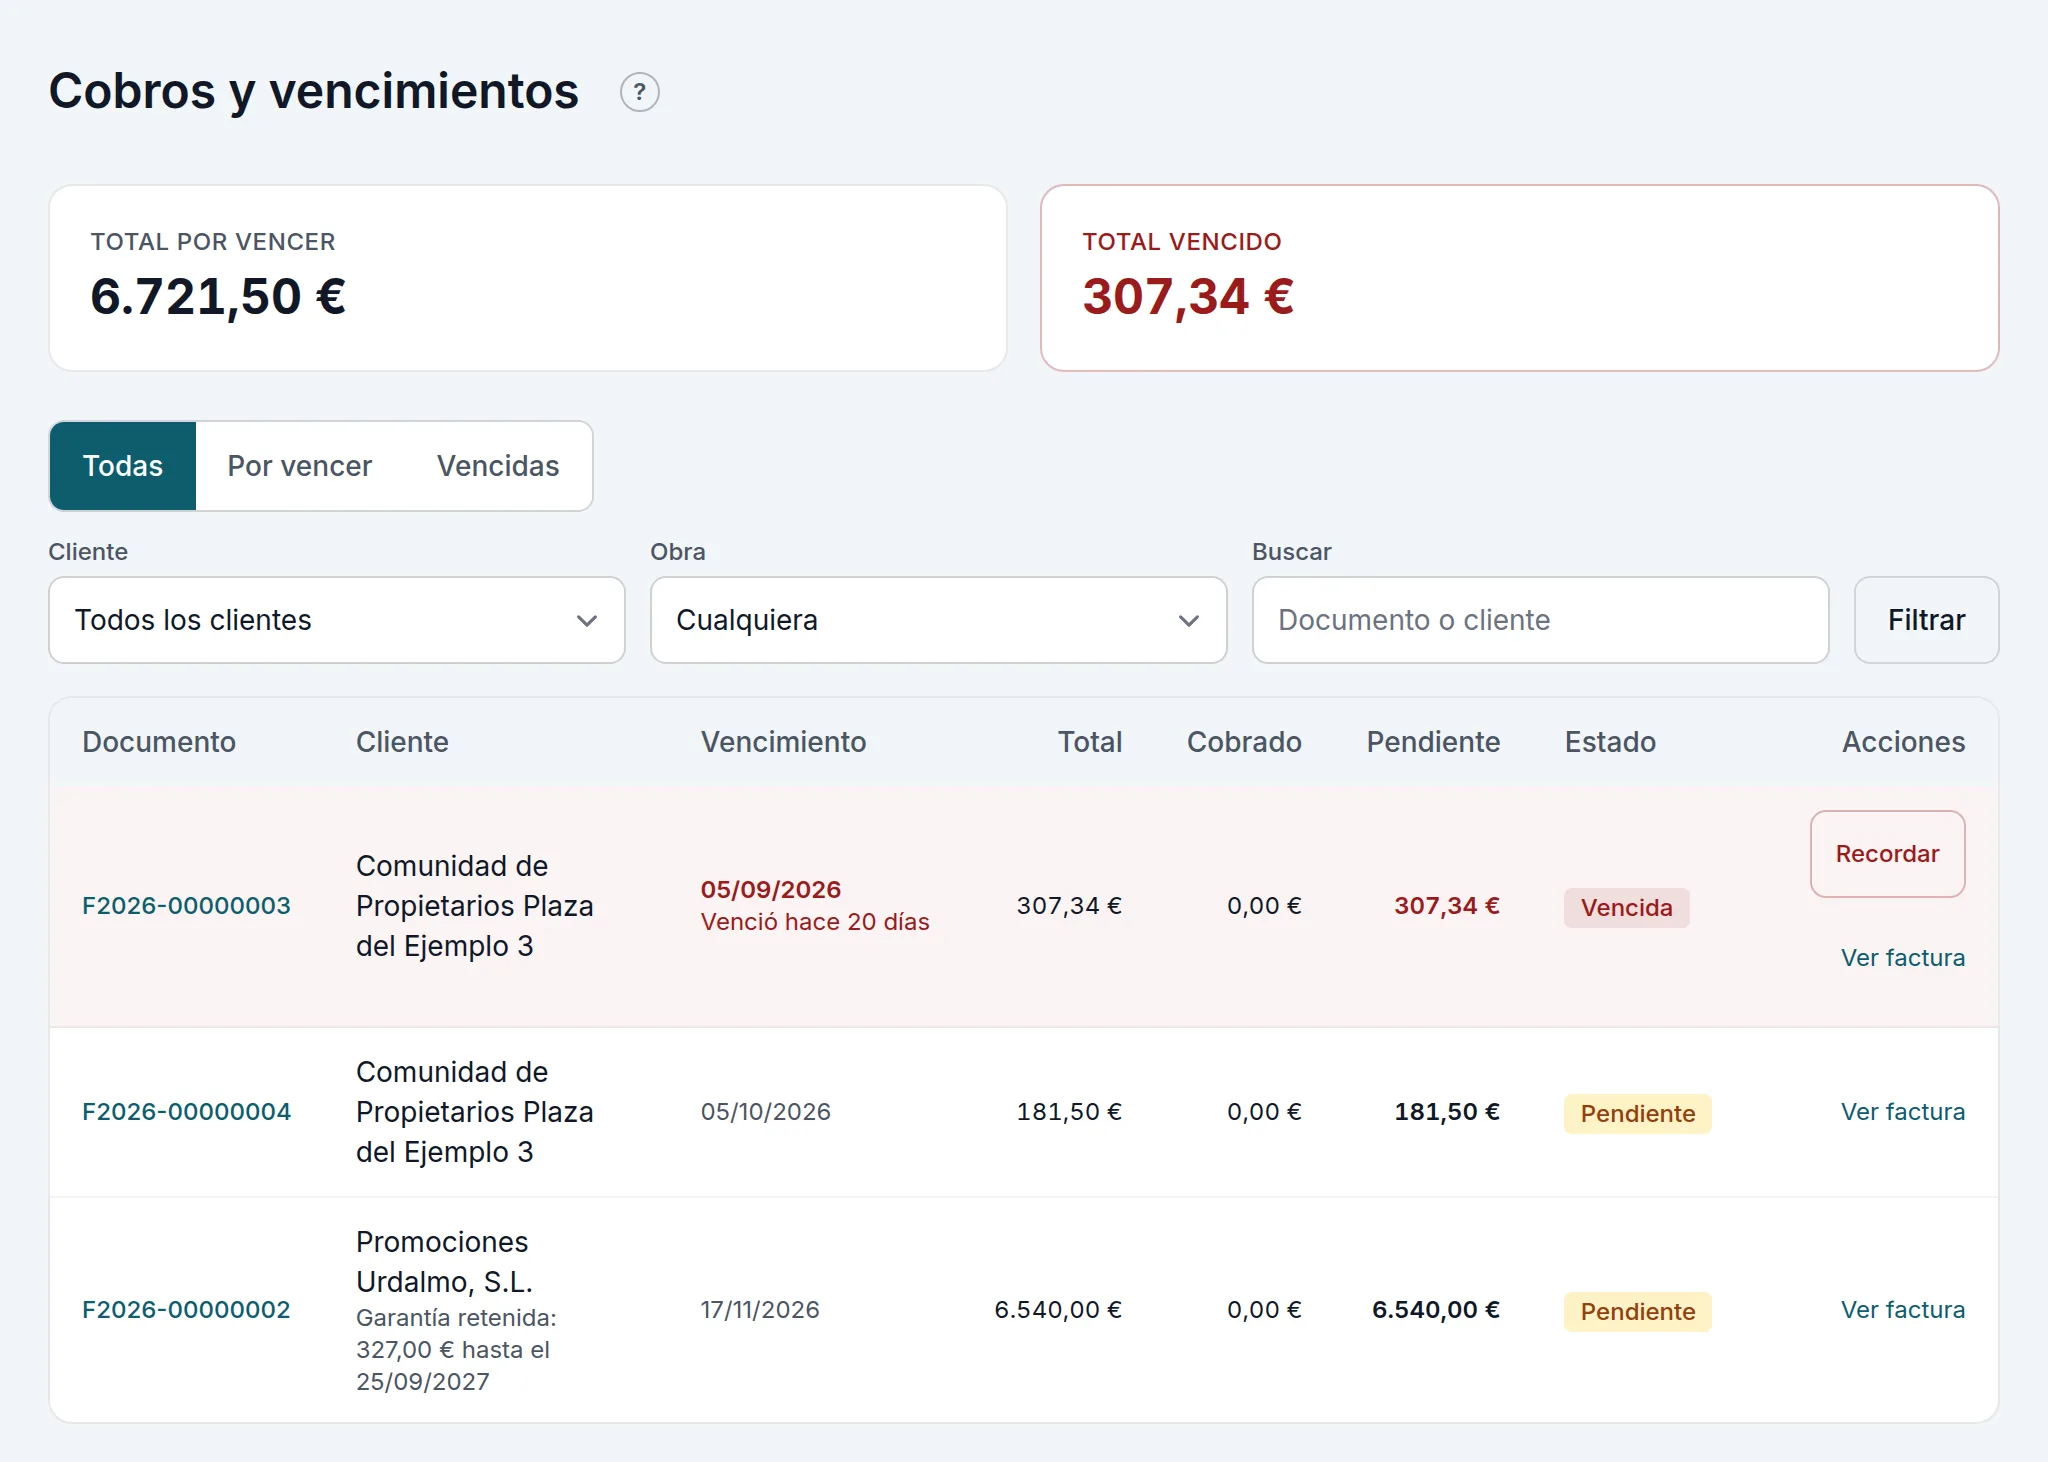Switch to the Vencidas tab
Screen dimensions: 2048x1462
click(x=498, y=466)
